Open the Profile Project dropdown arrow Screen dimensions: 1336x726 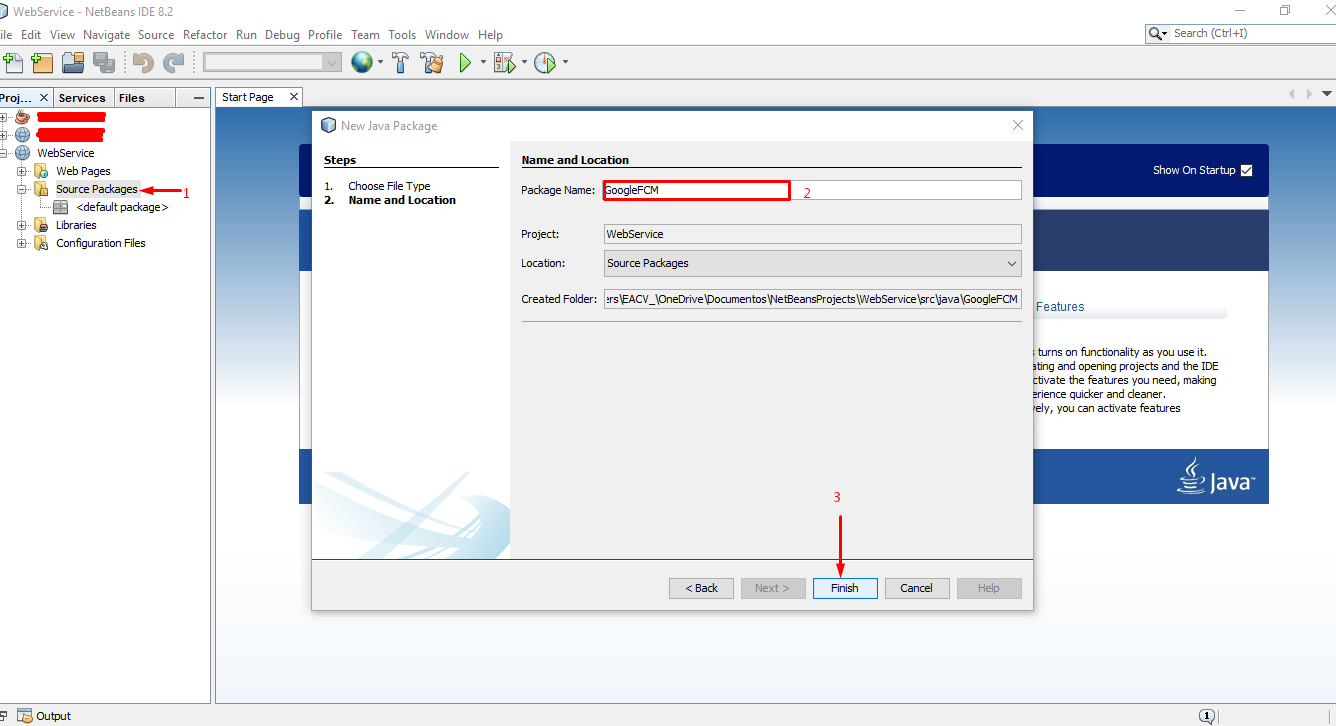(x=565, y=62)
